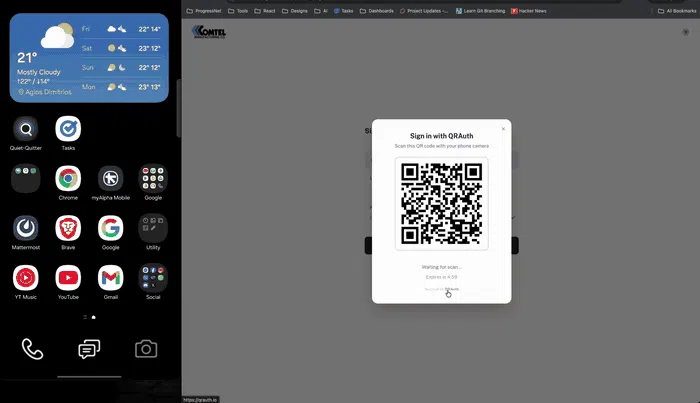Open the Project Updates bookmark
The height and width of the screenshot is (403, 700).
pos(424,11)
